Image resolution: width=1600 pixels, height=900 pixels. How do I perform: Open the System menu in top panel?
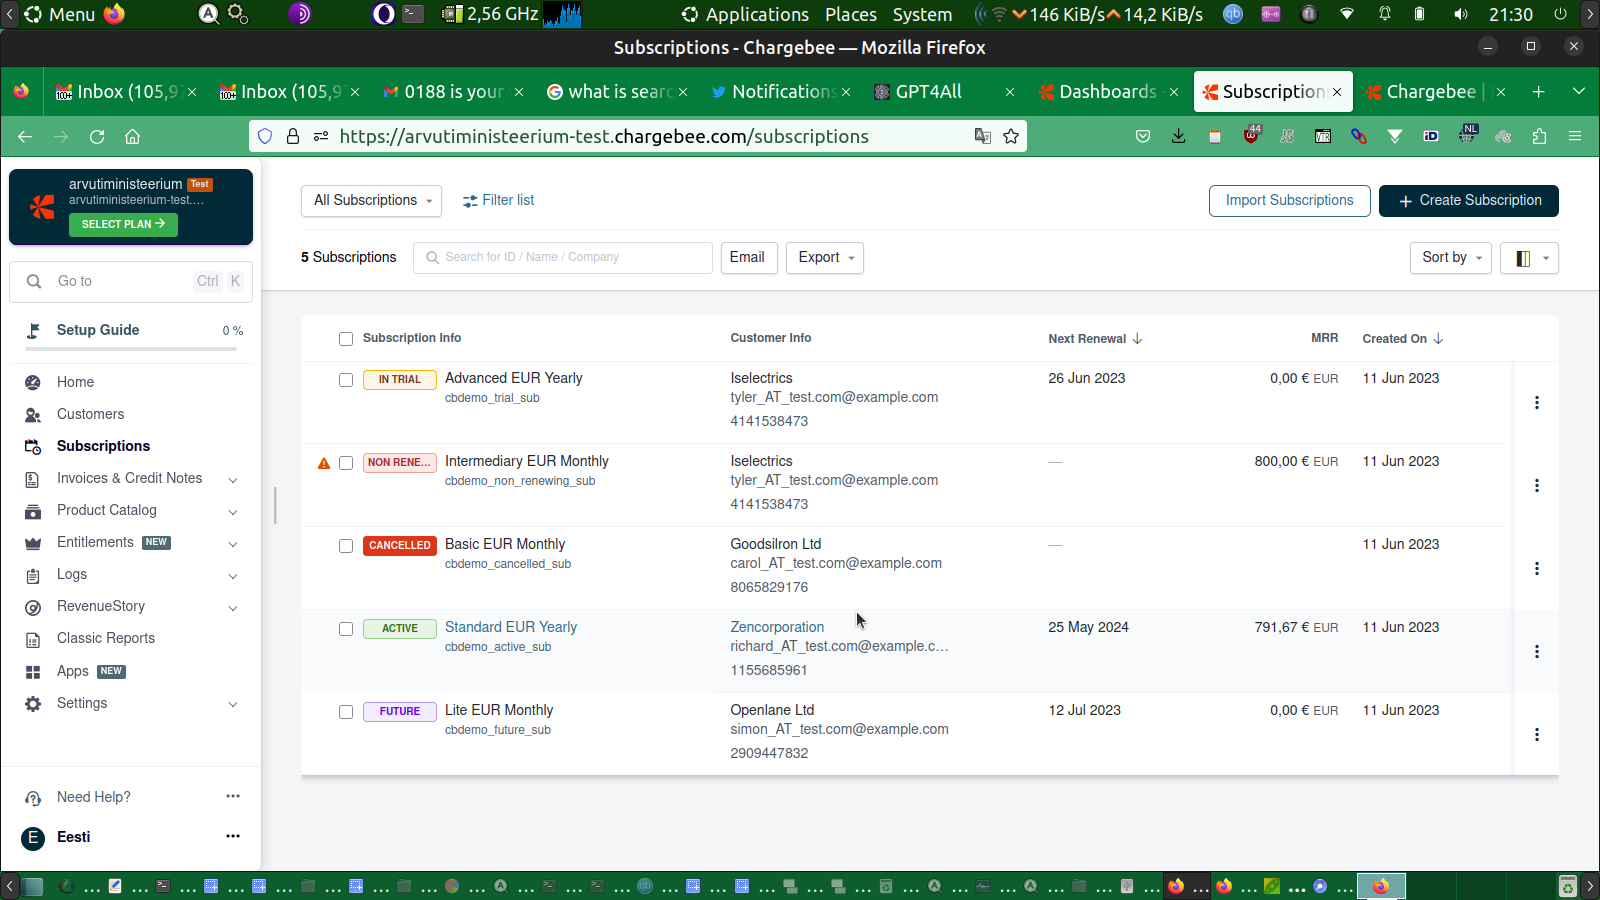[x=922, y=14]
